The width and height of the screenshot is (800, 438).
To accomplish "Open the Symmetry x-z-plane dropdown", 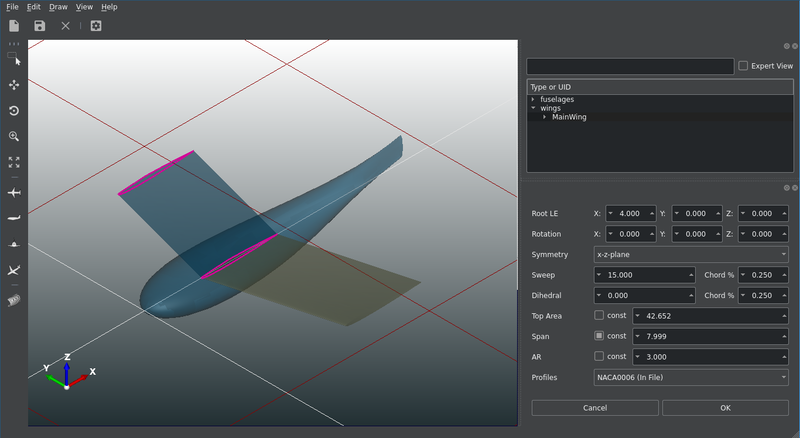I will point(690,254).
